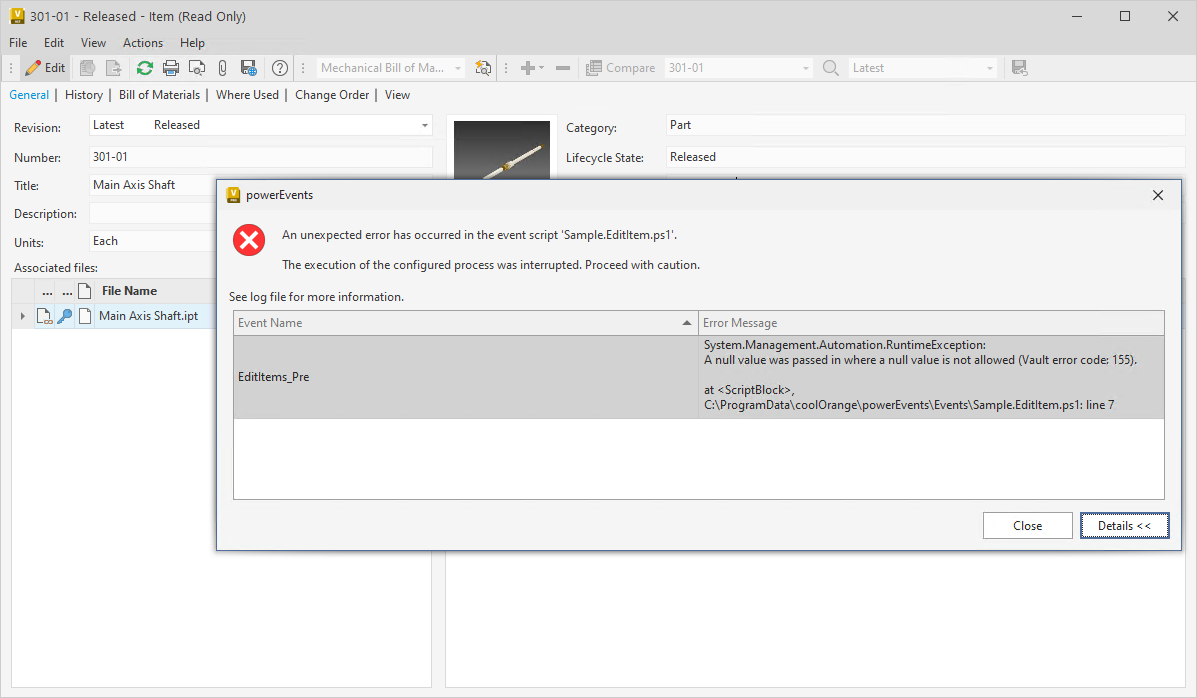
Task: Switch to the Bill of Materials tab
Action: [x=160, y=95]
